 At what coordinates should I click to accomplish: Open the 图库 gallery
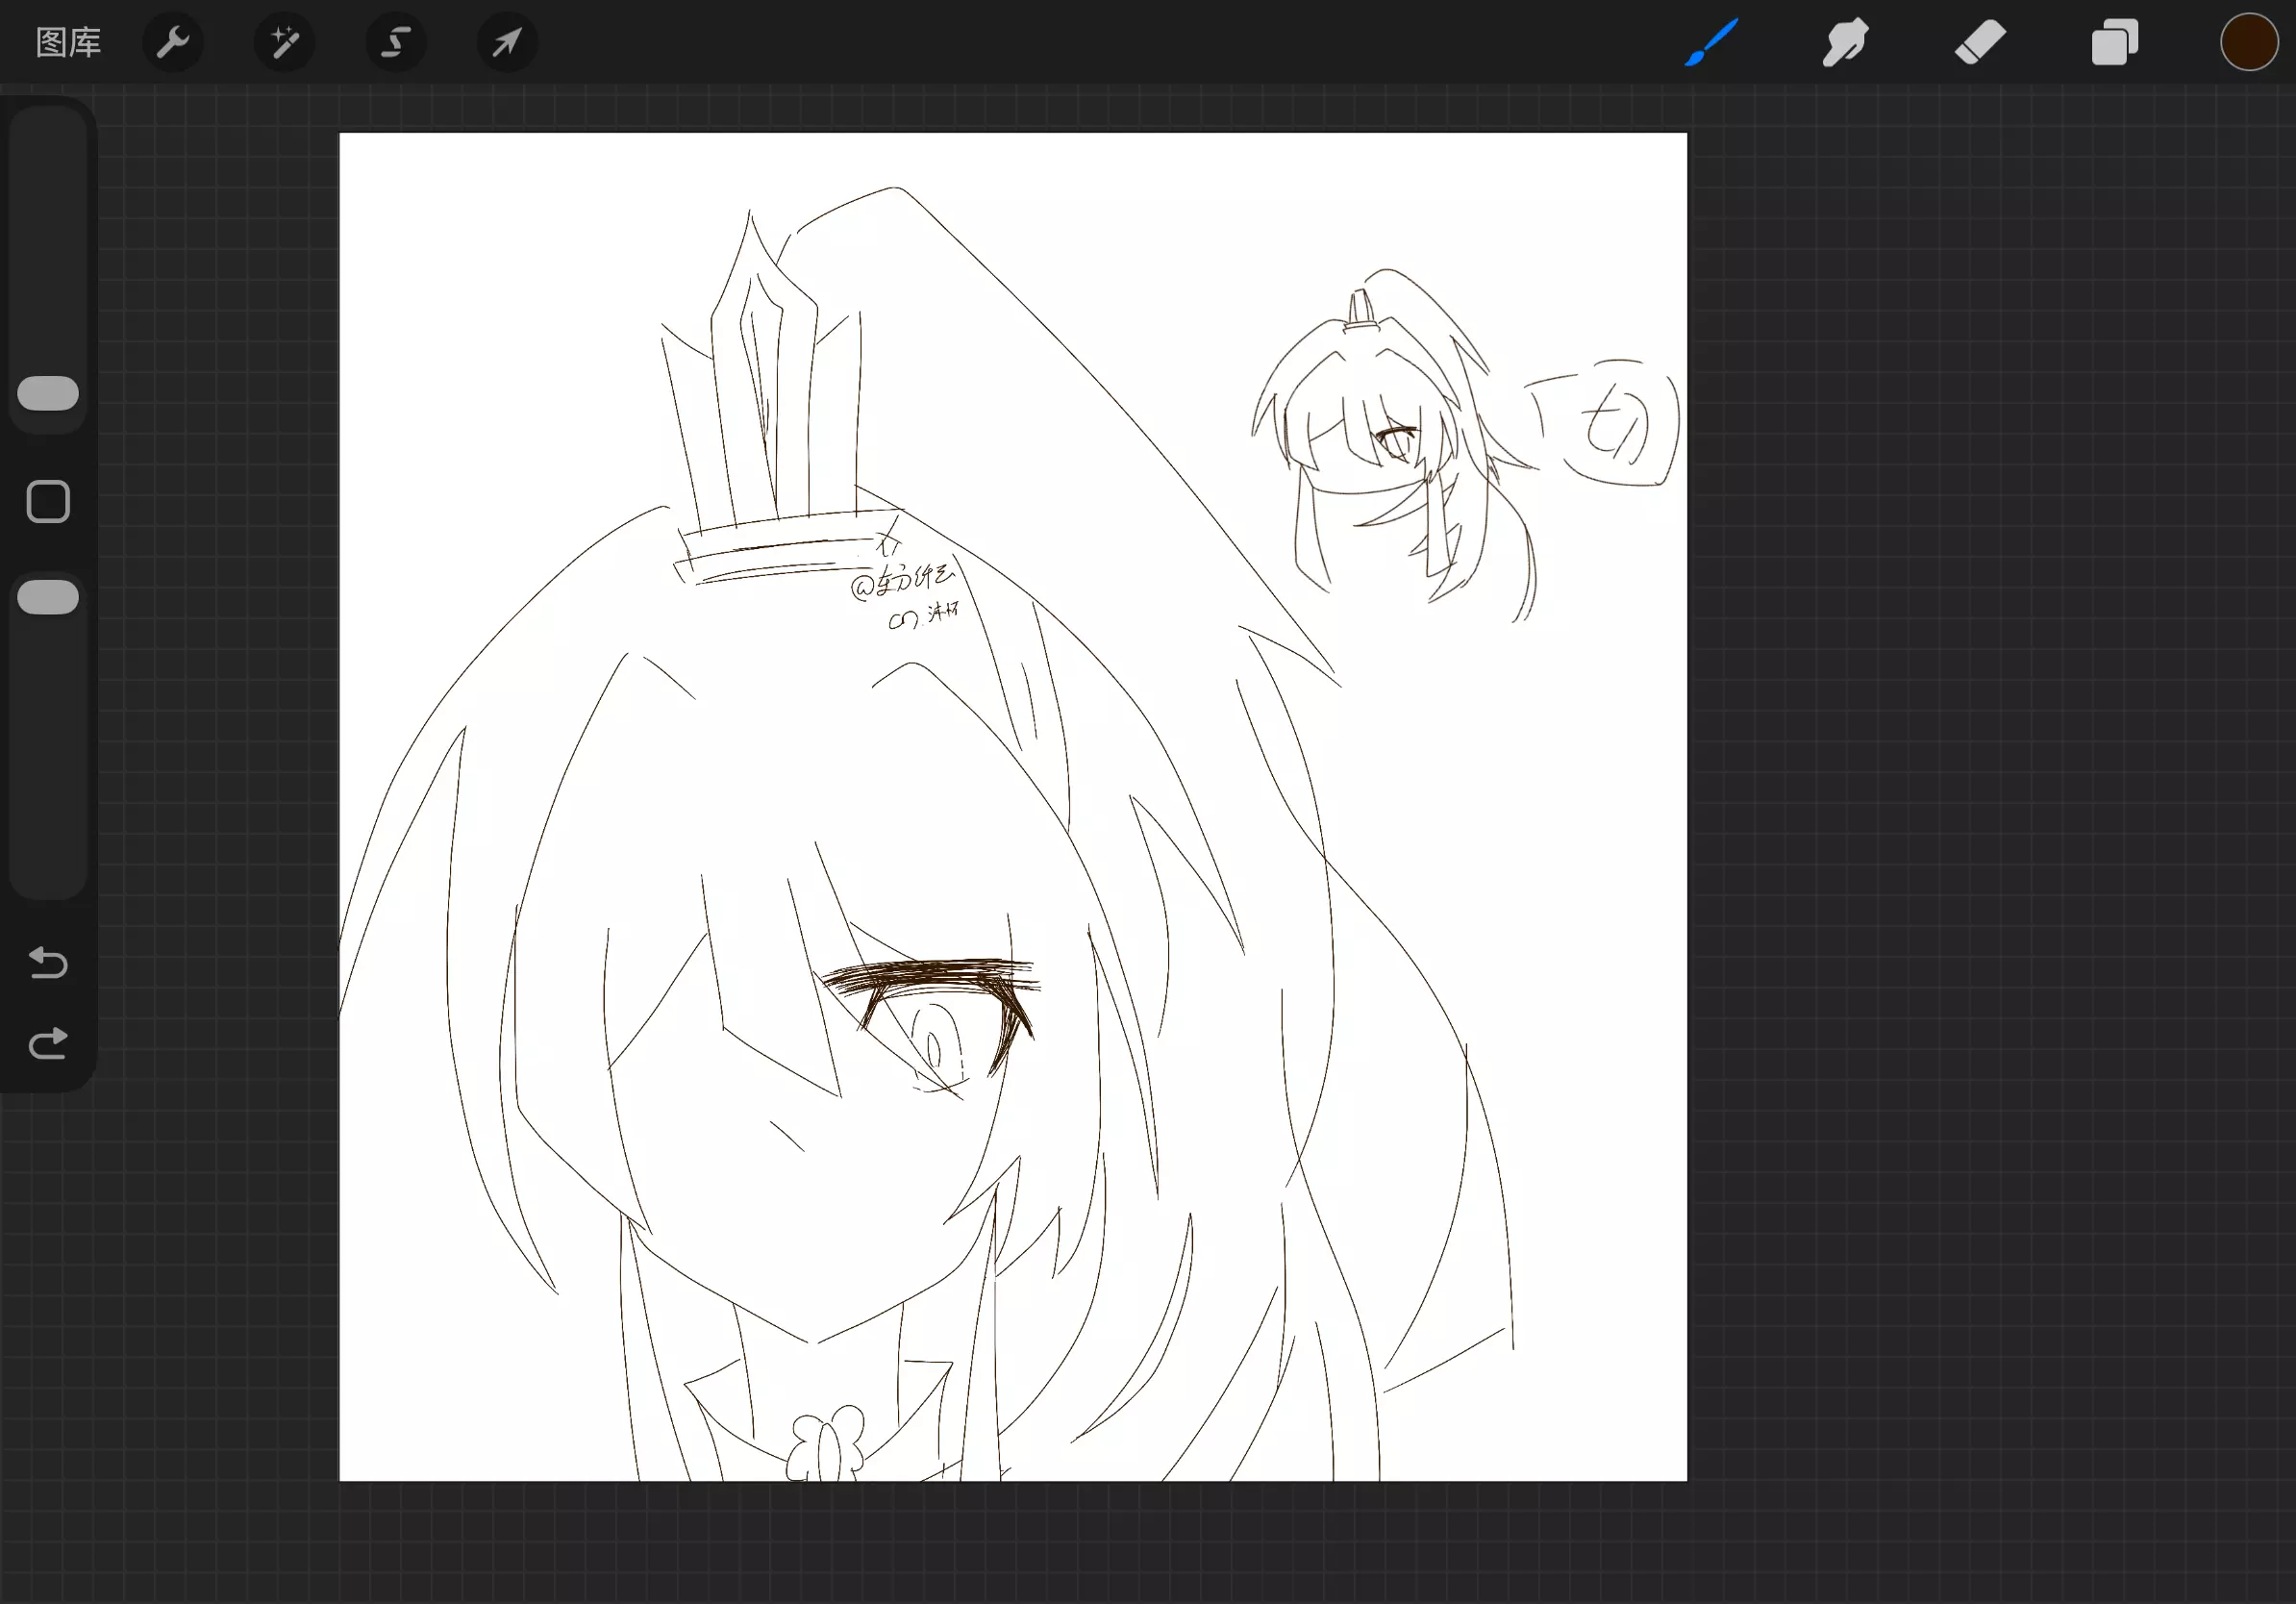[68, 43]
